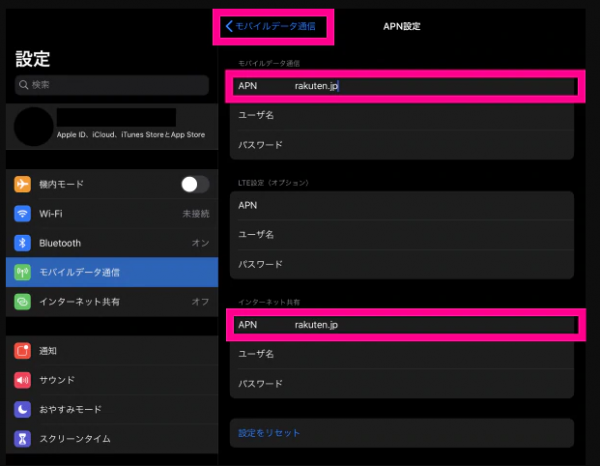Go back to モバイルデータ通信 page

pyautogui.click(x=271, y=26)
